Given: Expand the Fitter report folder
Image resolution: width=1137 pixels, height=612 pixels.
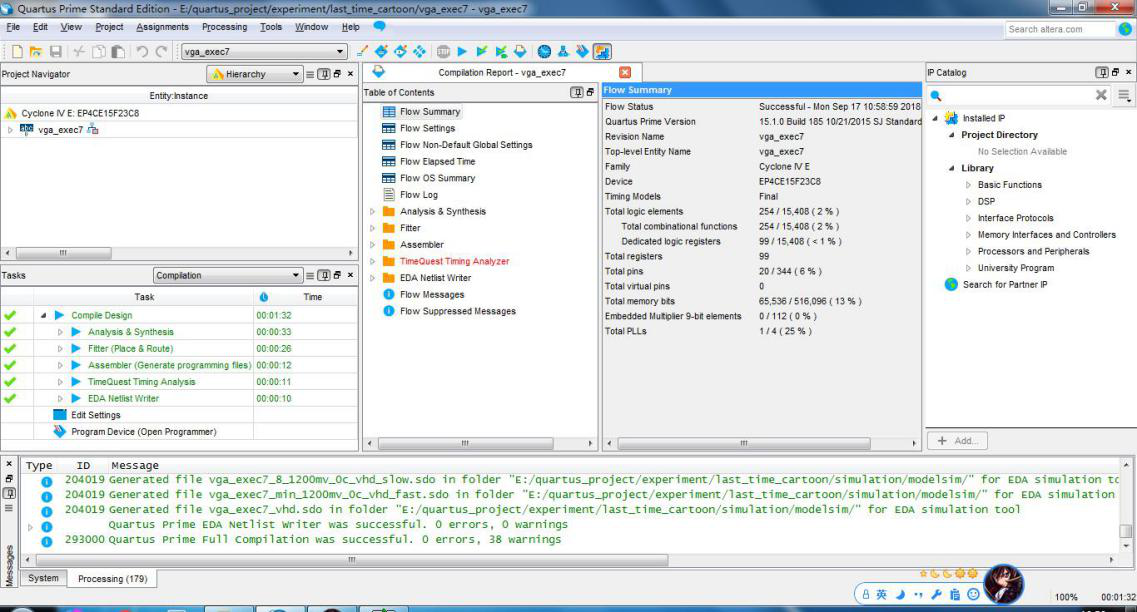Looking at the screenshot, I should click(373, 228).
